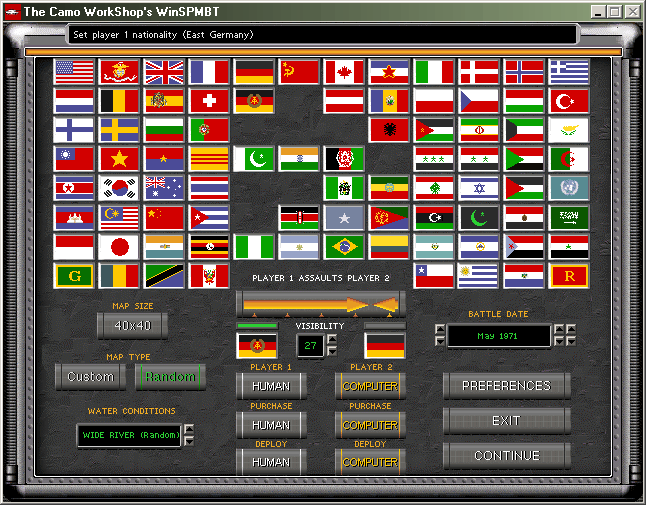This screenshot has width=646, height=505.
Task: Select the USMC red flag
Action: (119, 72)
